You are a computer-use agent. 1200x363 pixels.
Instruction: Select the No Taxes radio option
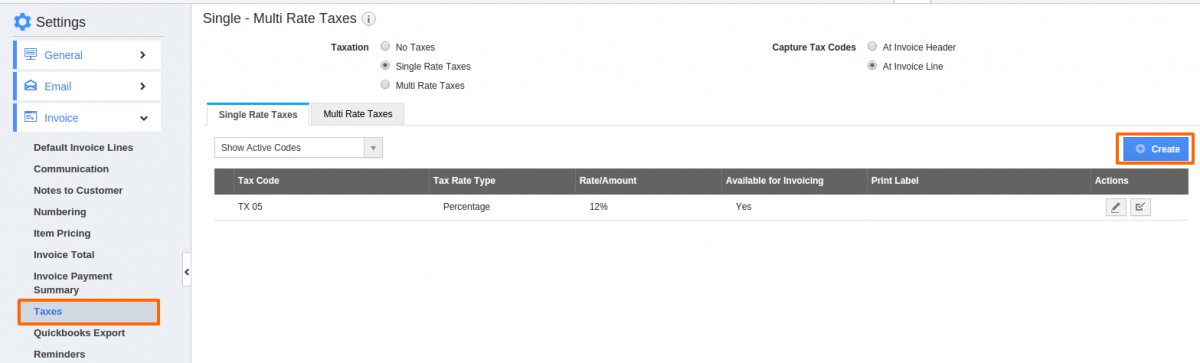[385, 47]
